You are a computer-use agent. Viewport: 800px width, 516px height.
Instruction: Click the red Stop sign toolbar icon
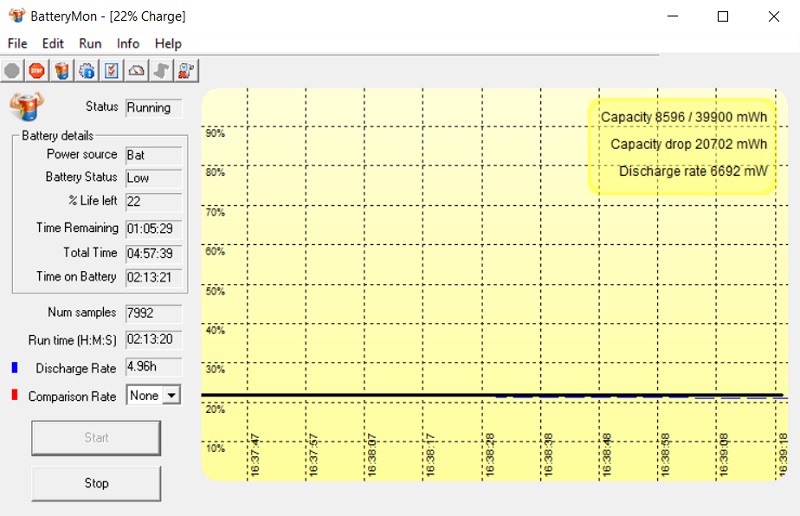(37, 70)
